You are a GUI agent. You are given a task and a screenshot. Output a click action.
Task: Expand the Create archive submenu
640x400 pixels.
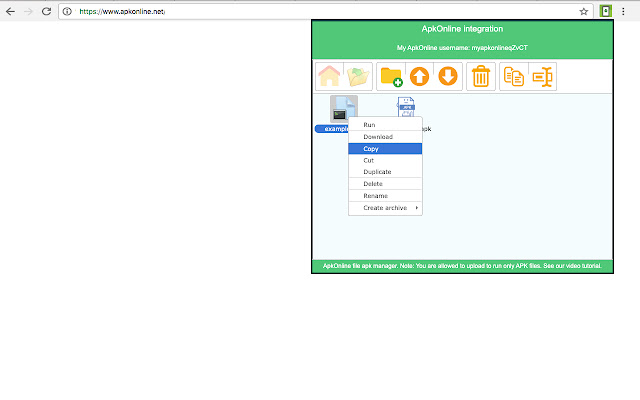coord(385,208)
